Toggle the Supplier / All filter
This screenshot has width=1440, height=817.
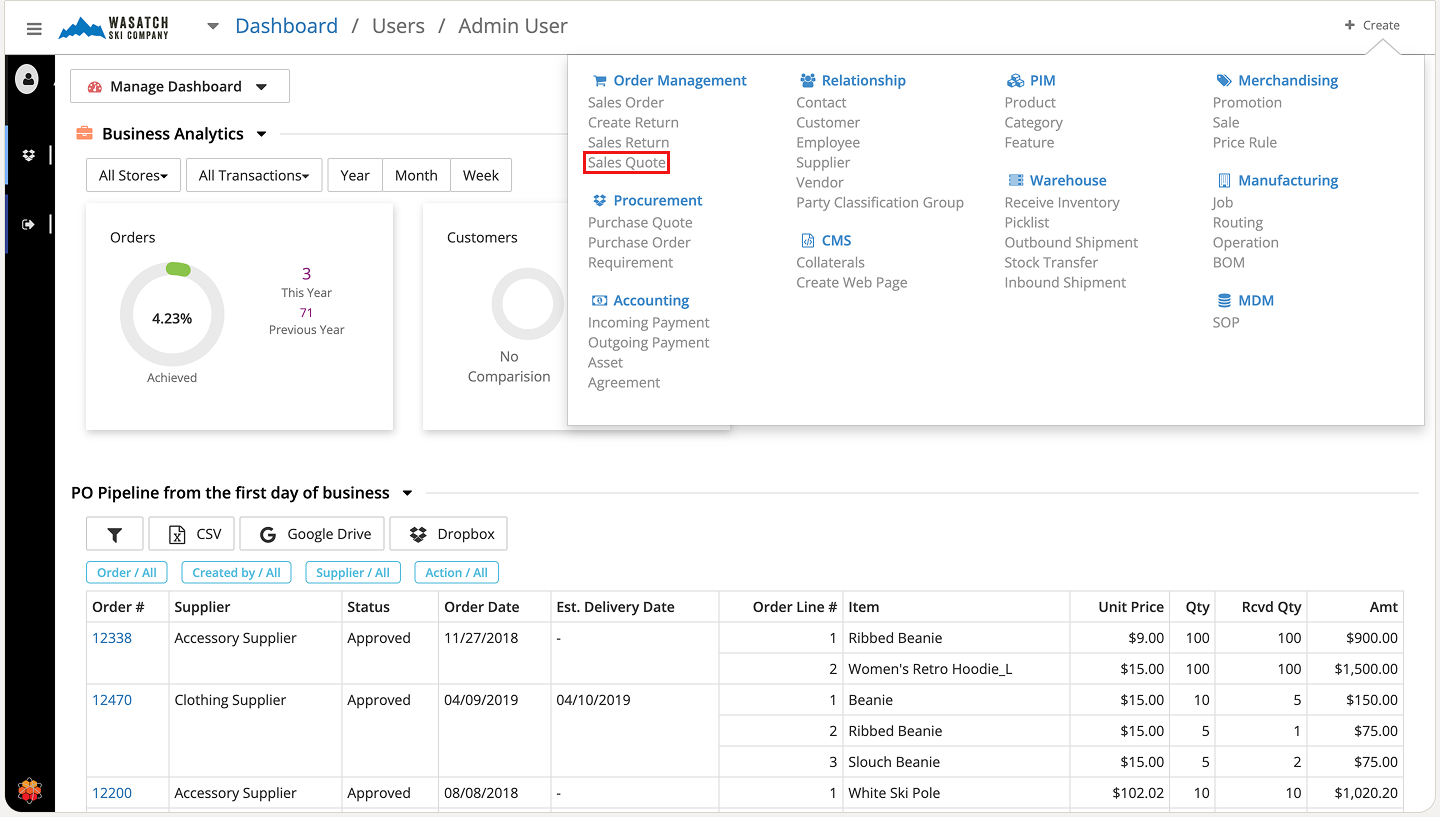click(x=353, y=573)
